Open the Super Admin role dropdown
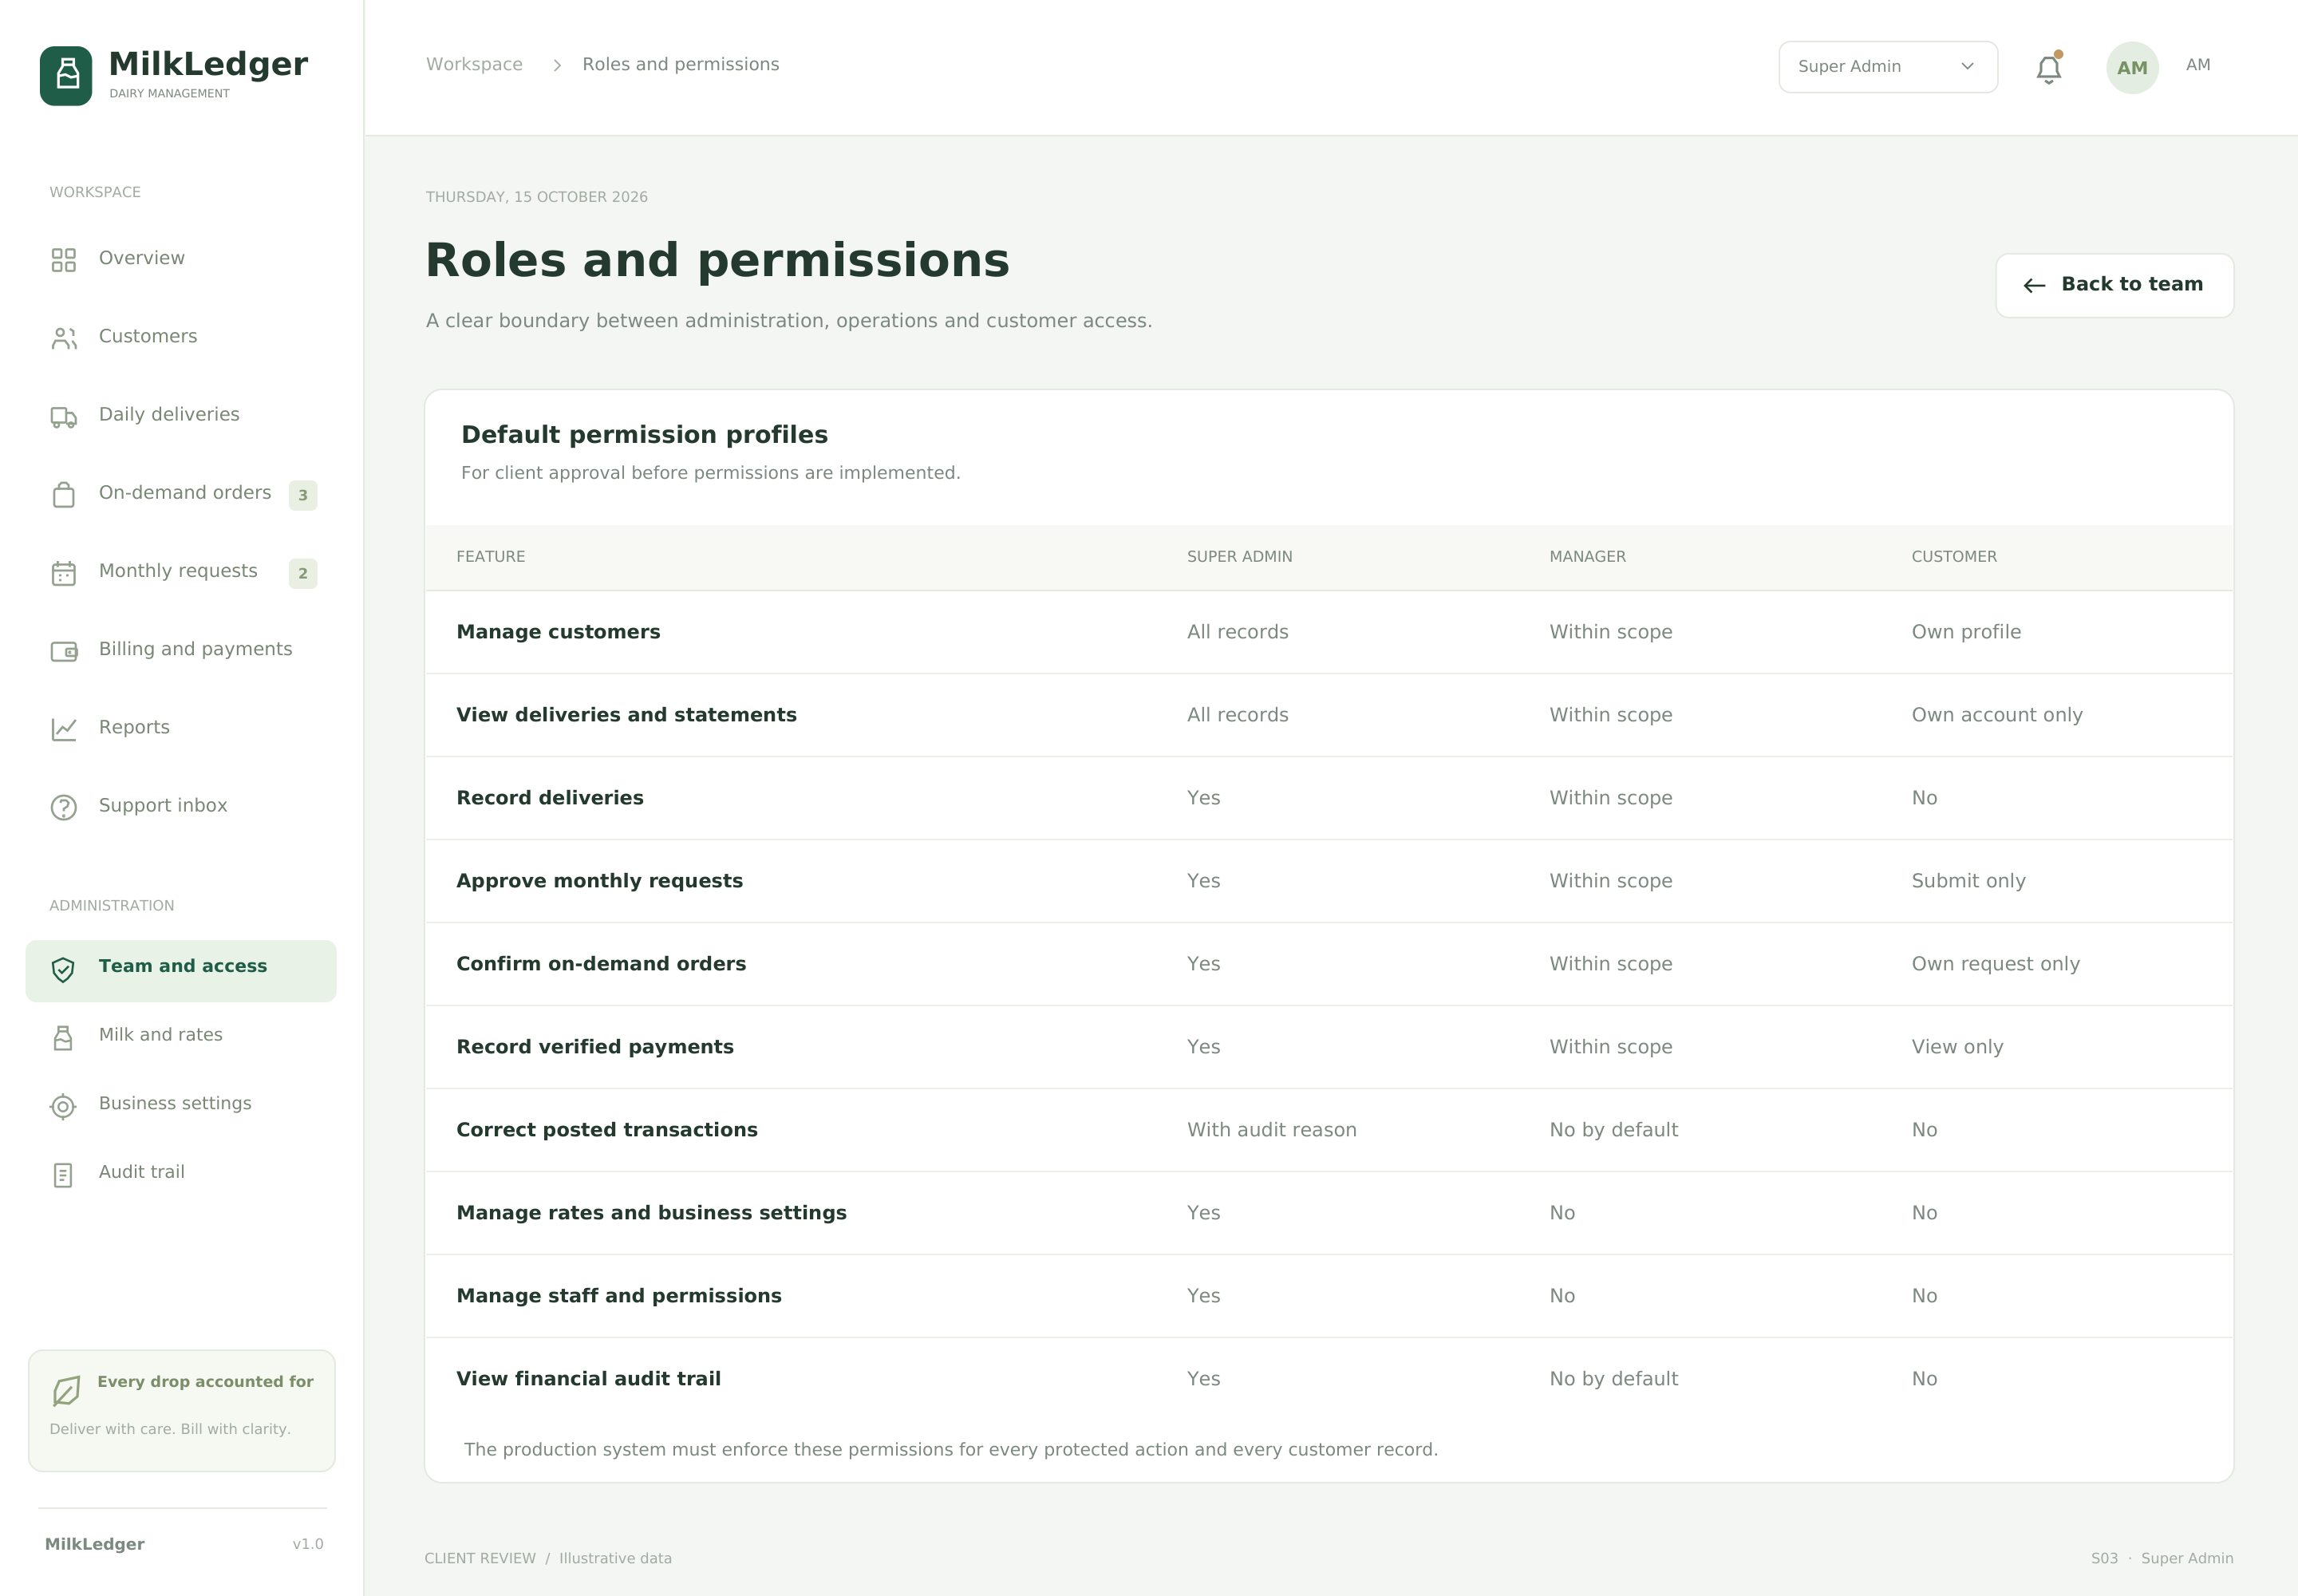The width and height of the screenshot is (2298, 1596). coord(1888,67)
